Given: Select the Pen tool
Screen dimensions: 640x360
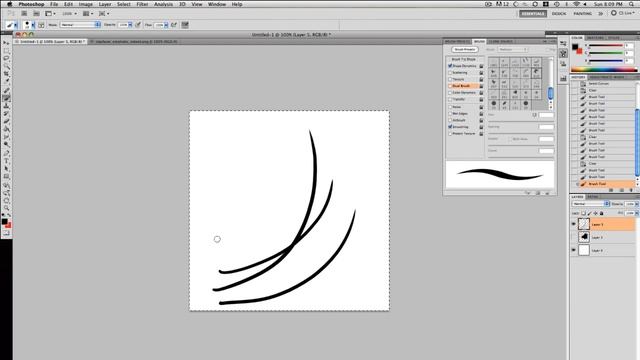Looking at the screenshot, I should click(x=6, y=153).
